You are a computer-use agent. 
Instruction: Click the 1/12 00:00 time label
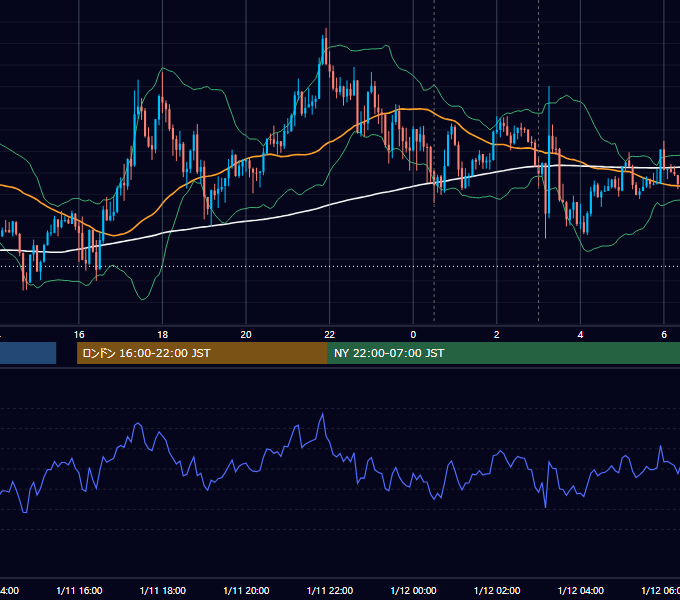click(413, 590)
